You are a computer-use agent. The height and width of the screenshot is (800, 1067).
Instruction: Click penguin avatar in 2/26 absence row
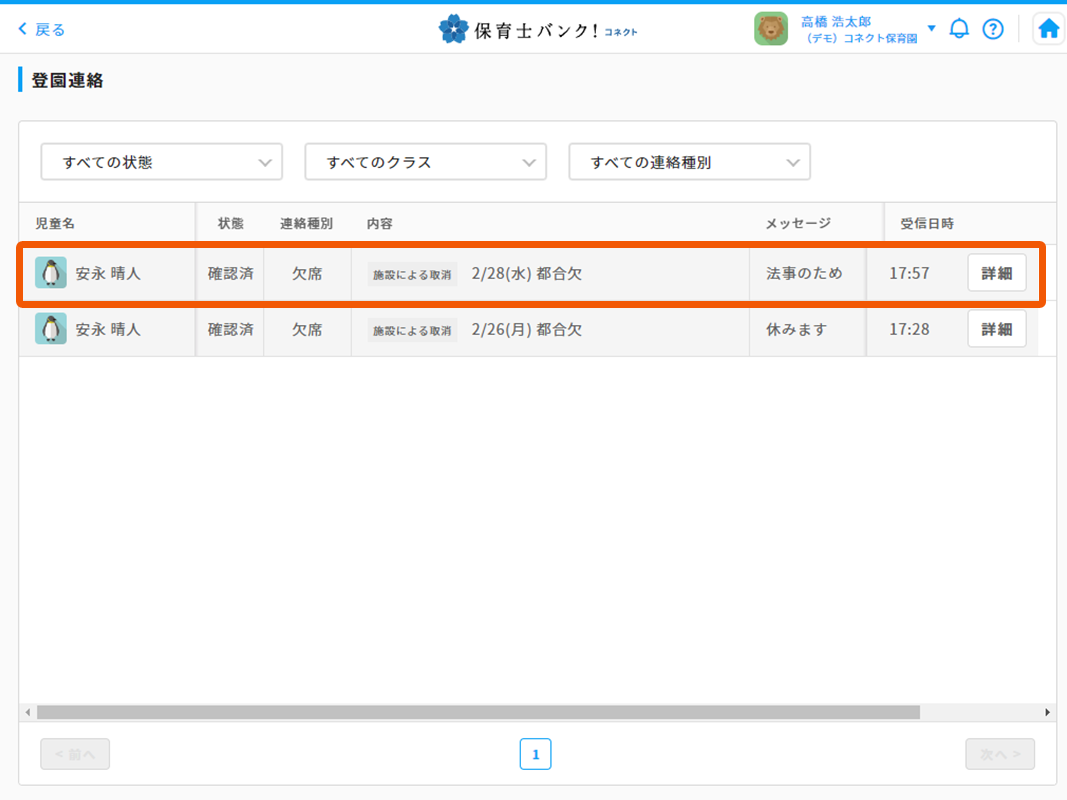click(51, 329)
